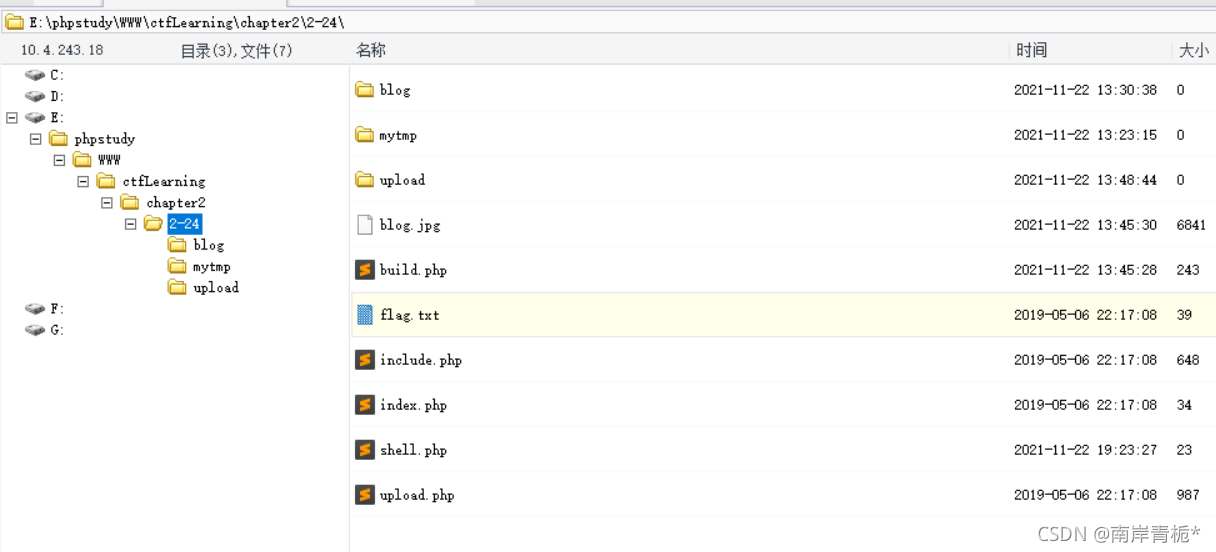Image resolution: width=1216 pixels, height=552 pixels.
Task: Collapse the chapter2 tree node
Action: point(106,202)
